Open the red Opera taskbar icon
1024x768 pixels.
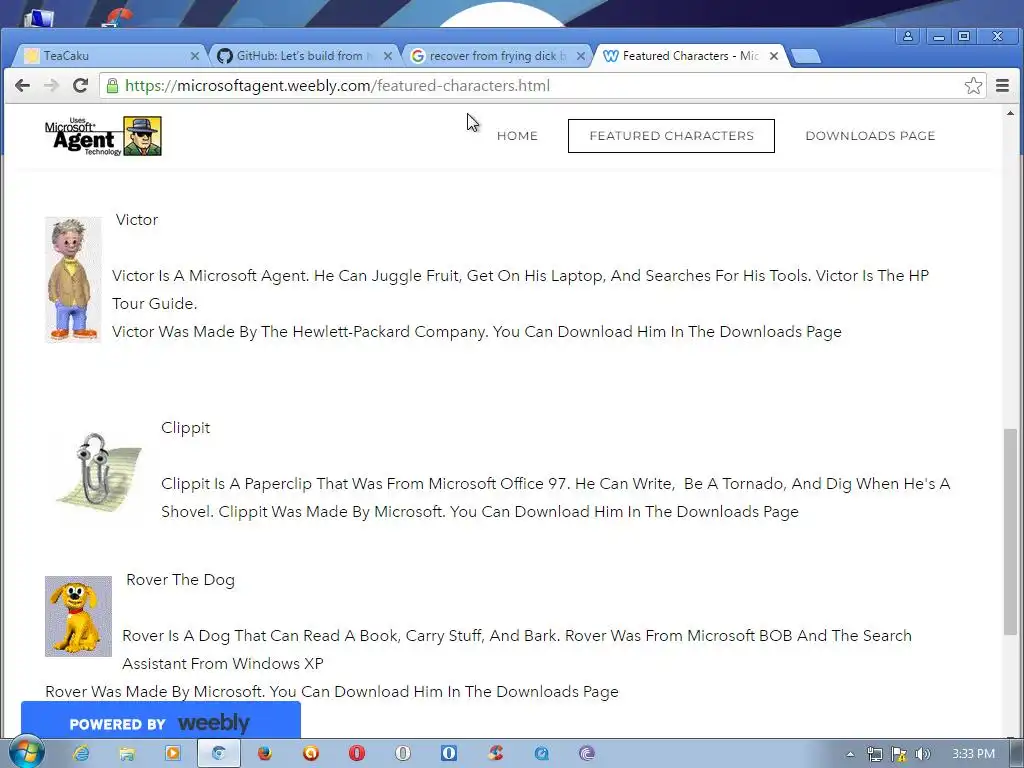coord(357,754)
